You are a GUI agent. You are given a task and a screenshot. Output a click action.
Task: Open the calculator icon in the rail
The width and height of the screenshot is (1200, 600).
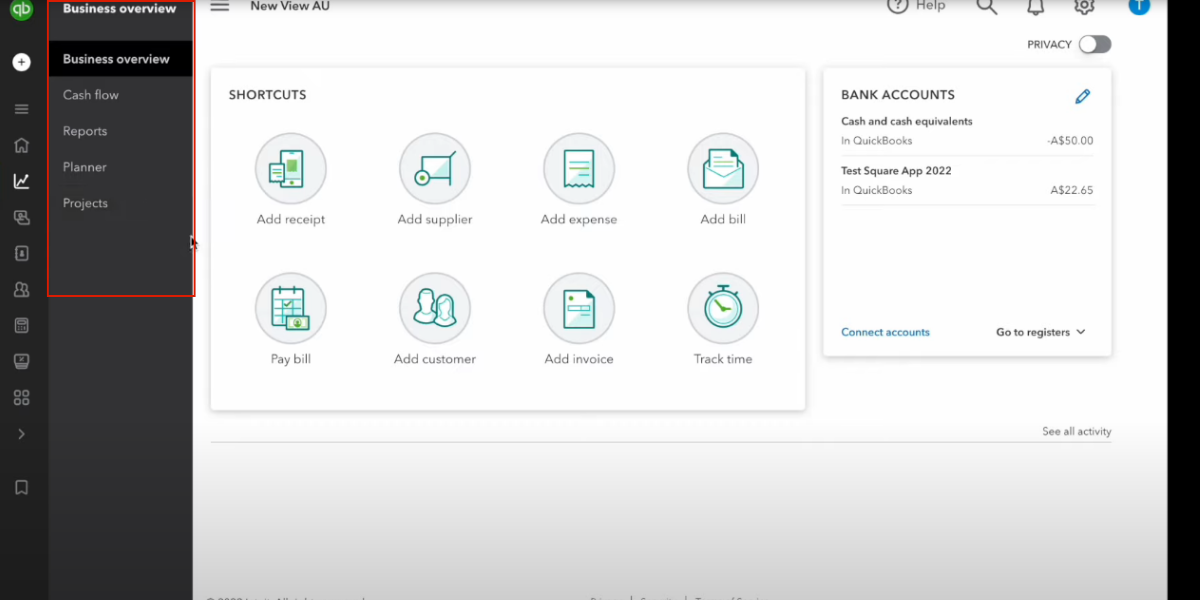21,325
